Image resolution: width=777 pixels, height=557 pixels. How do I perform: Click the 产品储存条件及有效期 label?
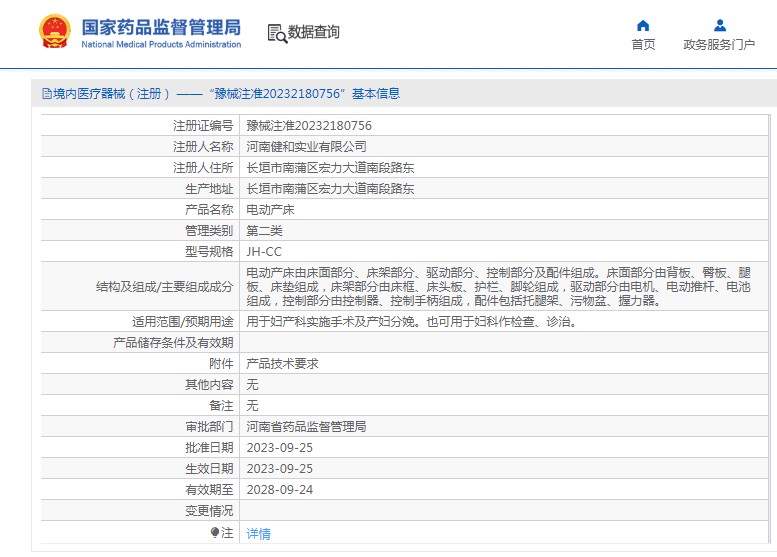(173, 342)
